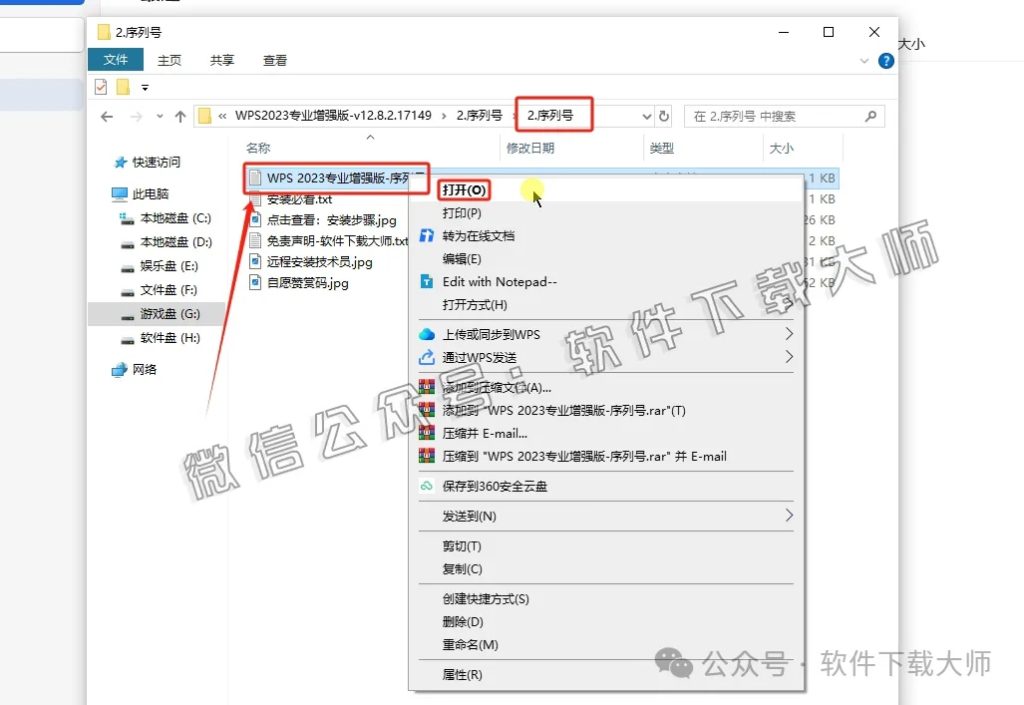
Task: Switch to the 查看 ribbon tab
Action: [274, 59]
